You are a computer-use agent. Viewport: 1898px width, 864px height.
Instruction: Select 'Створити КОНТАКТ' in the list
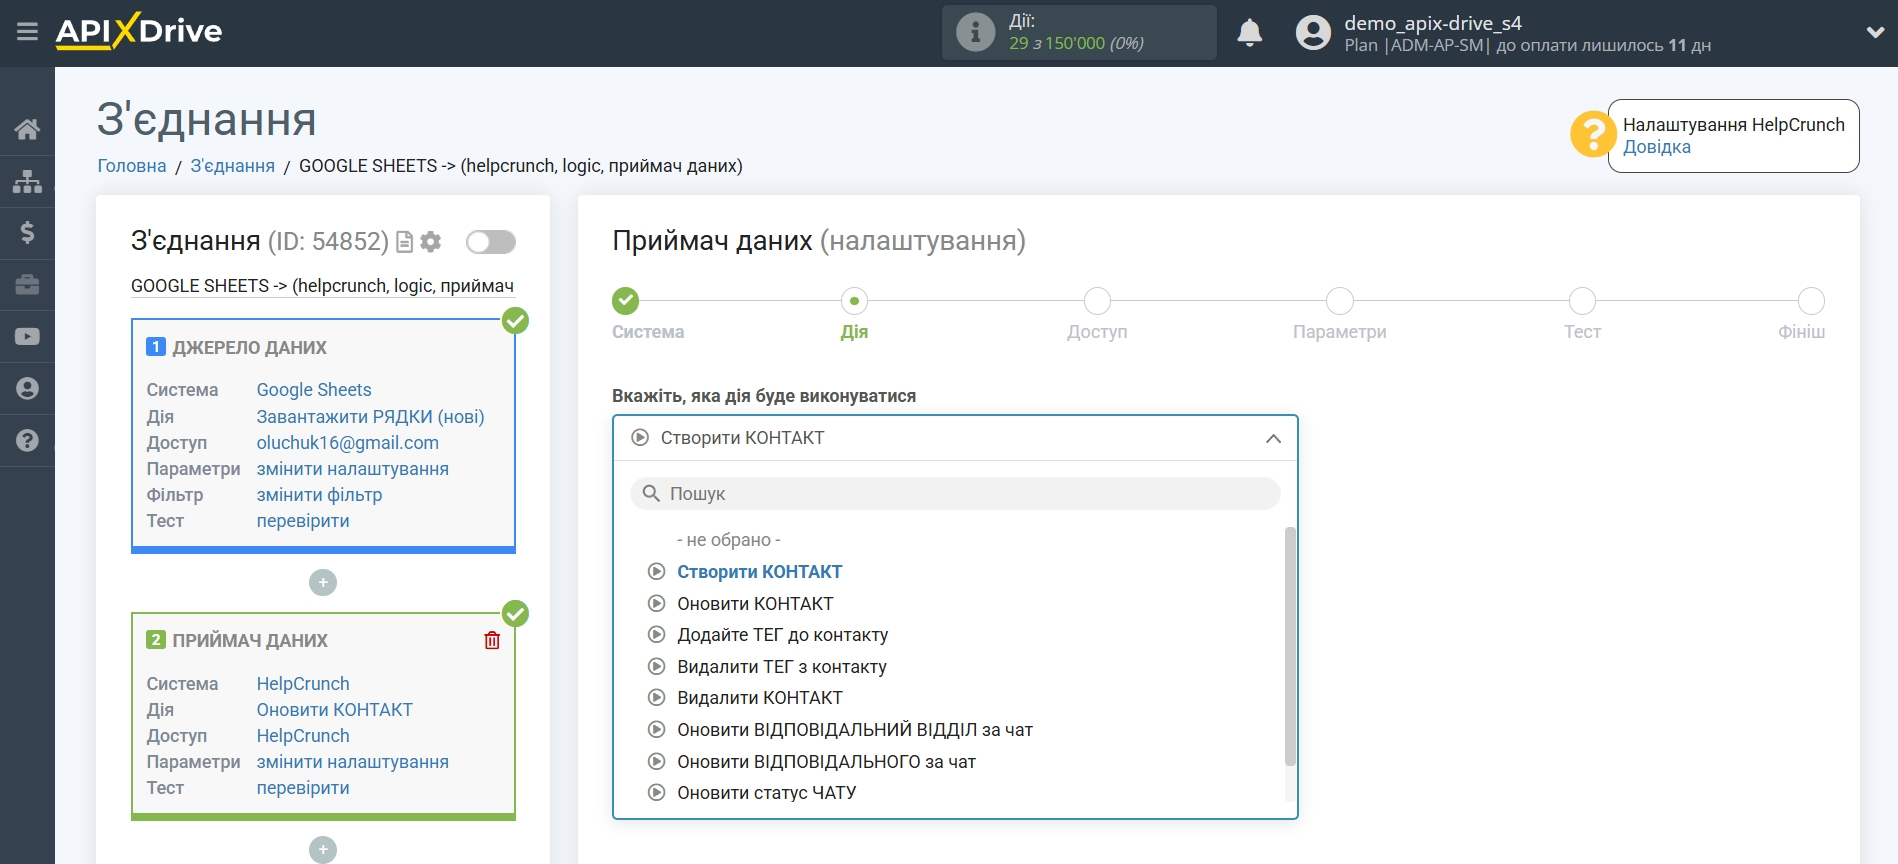759,572
